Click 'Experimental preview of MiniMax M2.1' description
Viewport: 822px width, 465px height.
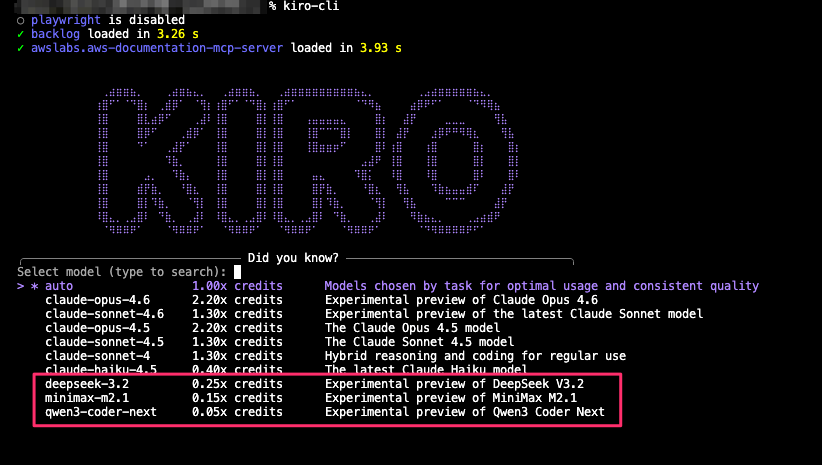point(451,398)
